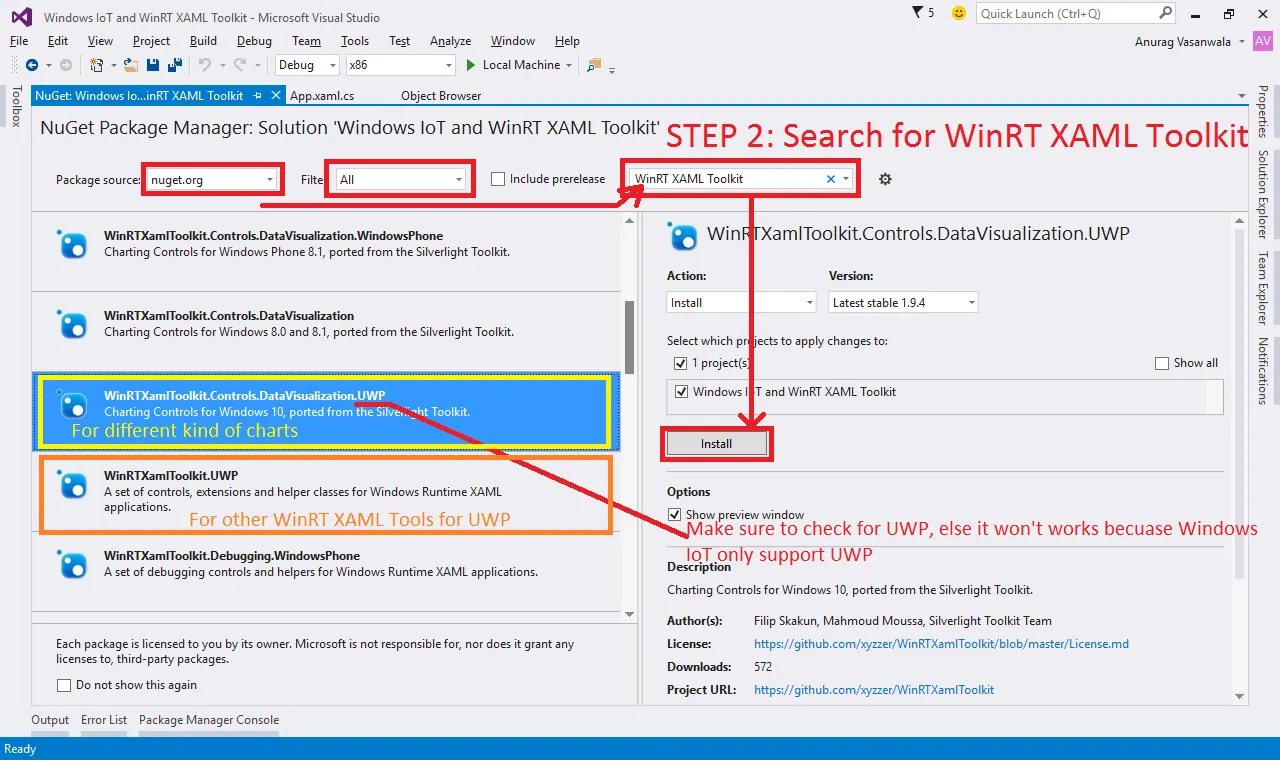
Task: Open the Build menu
Action: (x=203, y=41)
